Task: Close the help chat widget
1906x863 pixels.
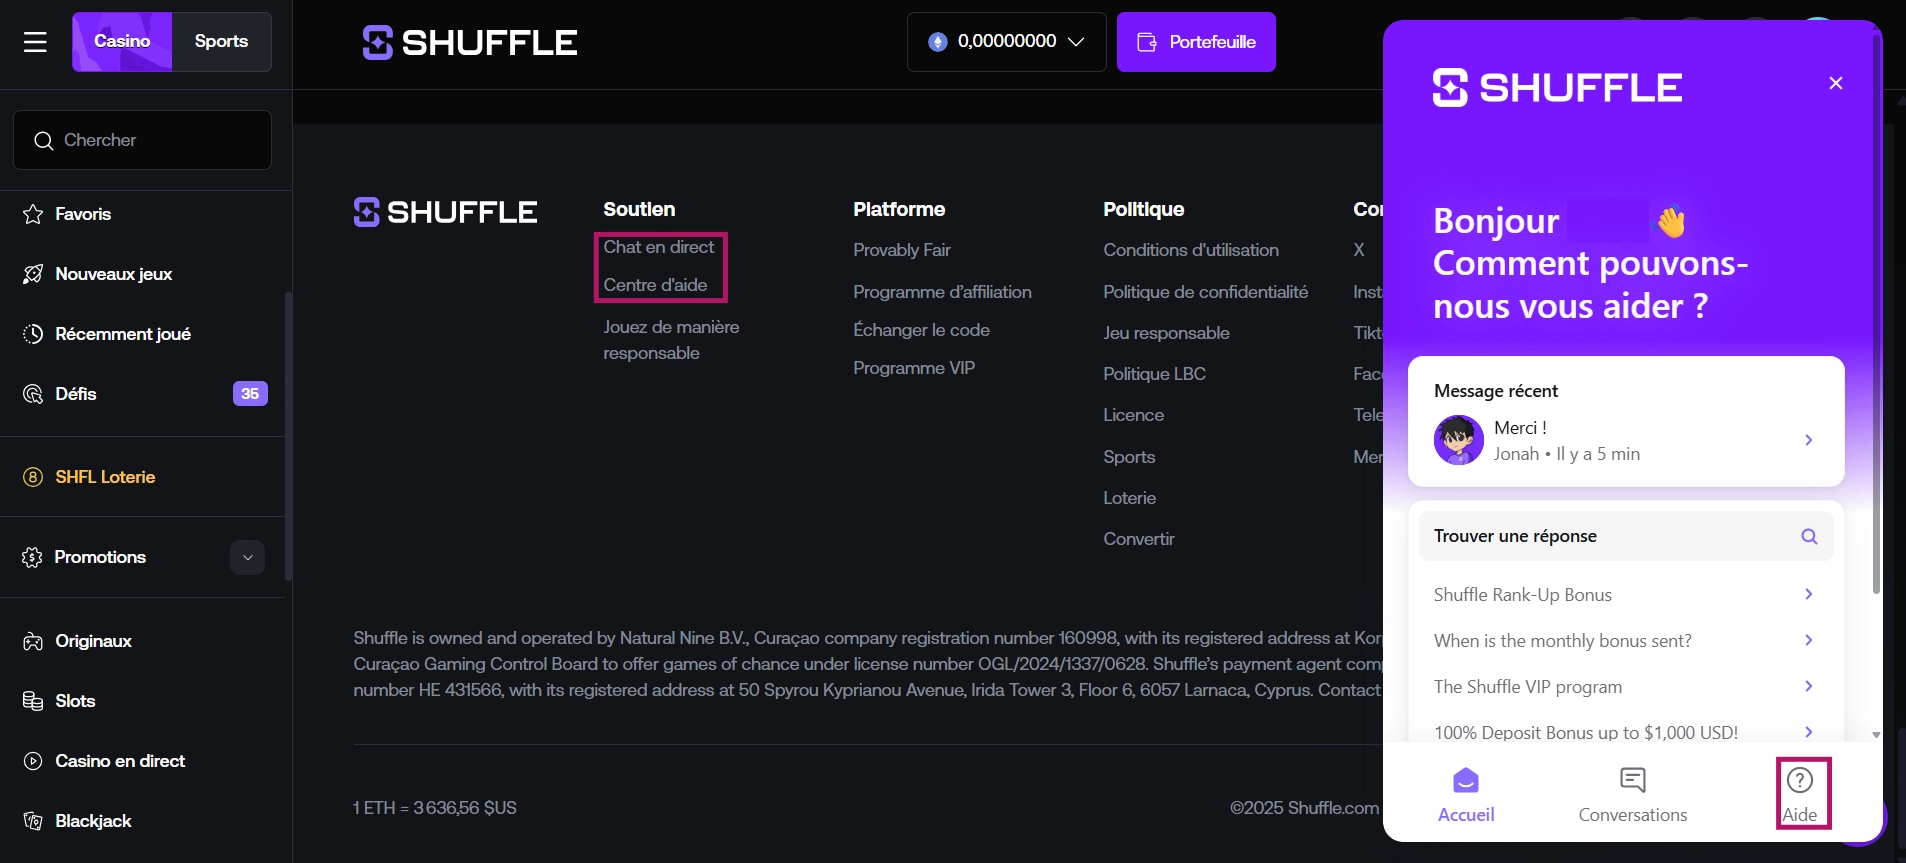Action: click(1835, 83)
